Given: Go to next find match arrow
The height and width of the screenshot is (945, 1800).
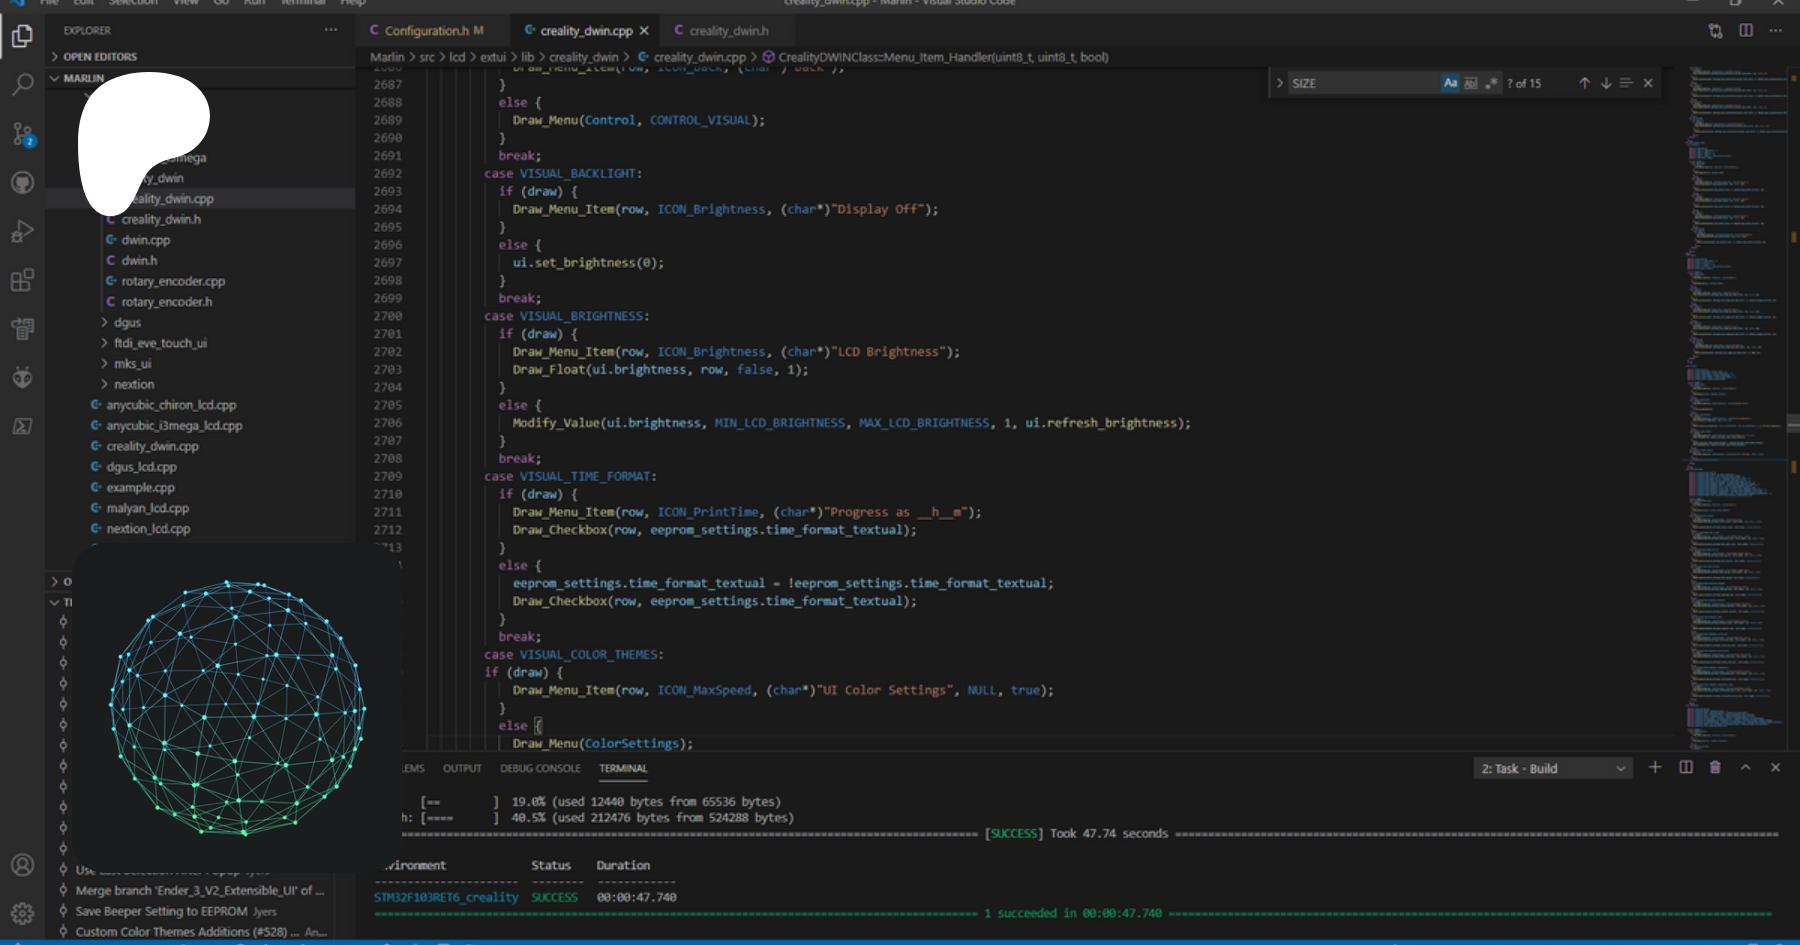Looking at the screenshot, I should (x=1606, y=84).
